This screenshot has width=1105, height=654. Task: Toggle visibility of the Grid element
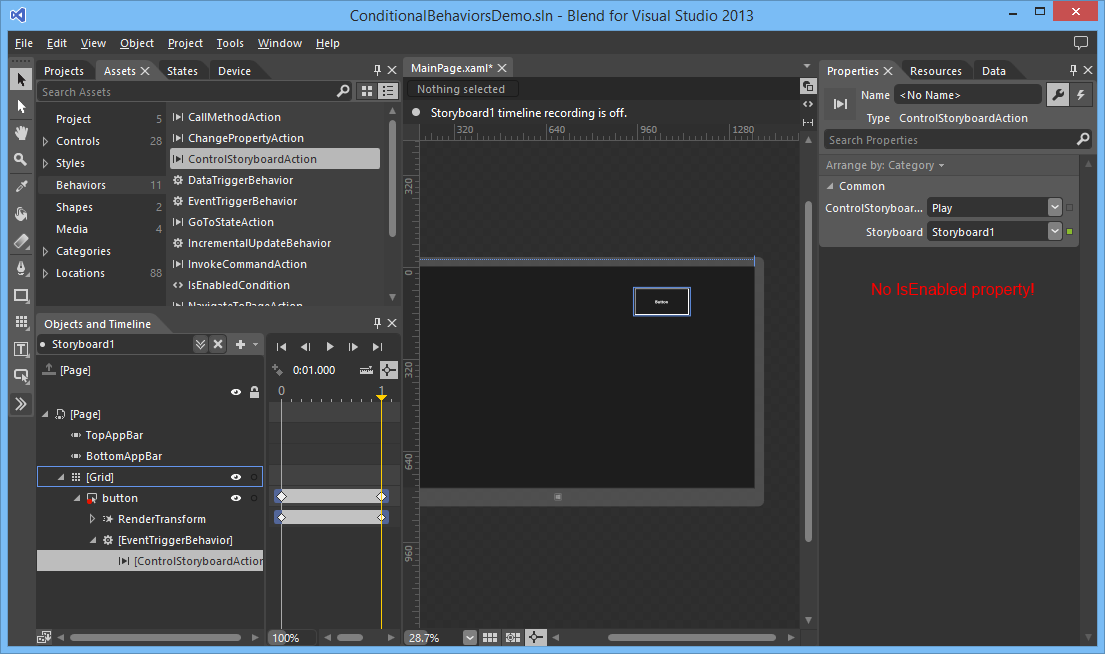pos(236,477)
